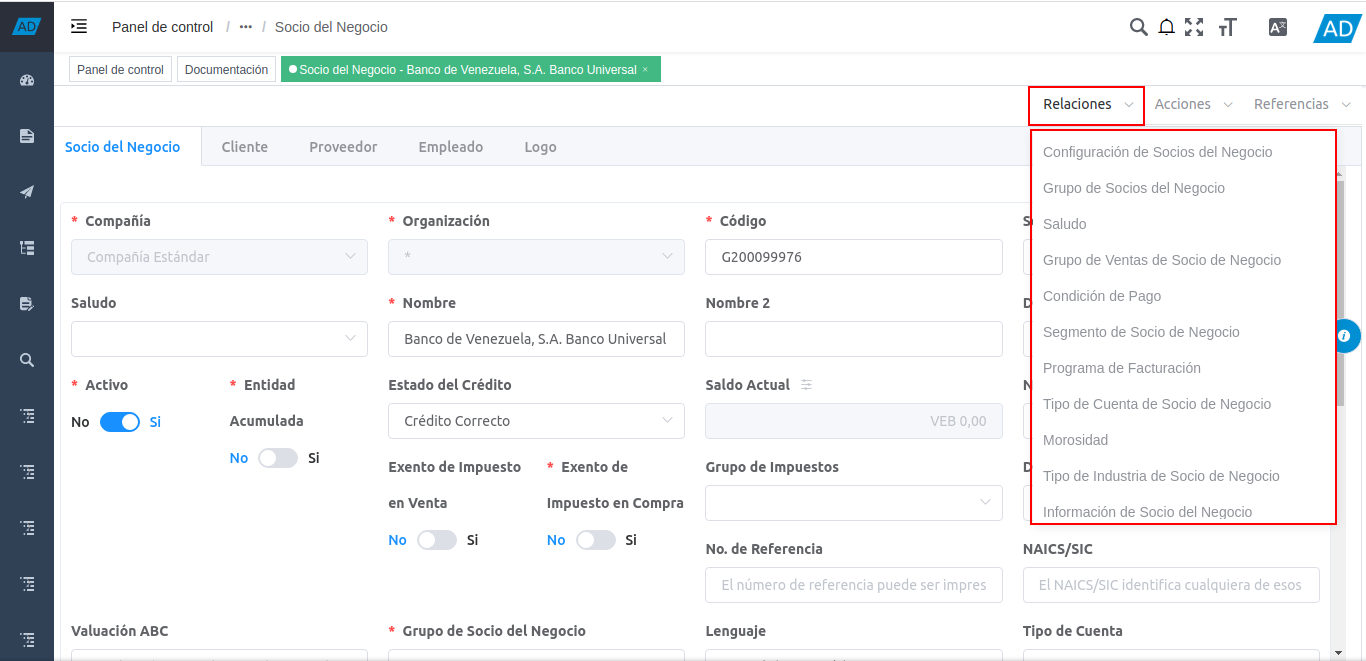Click Panel de control breadcrumb link

[163, 27]
